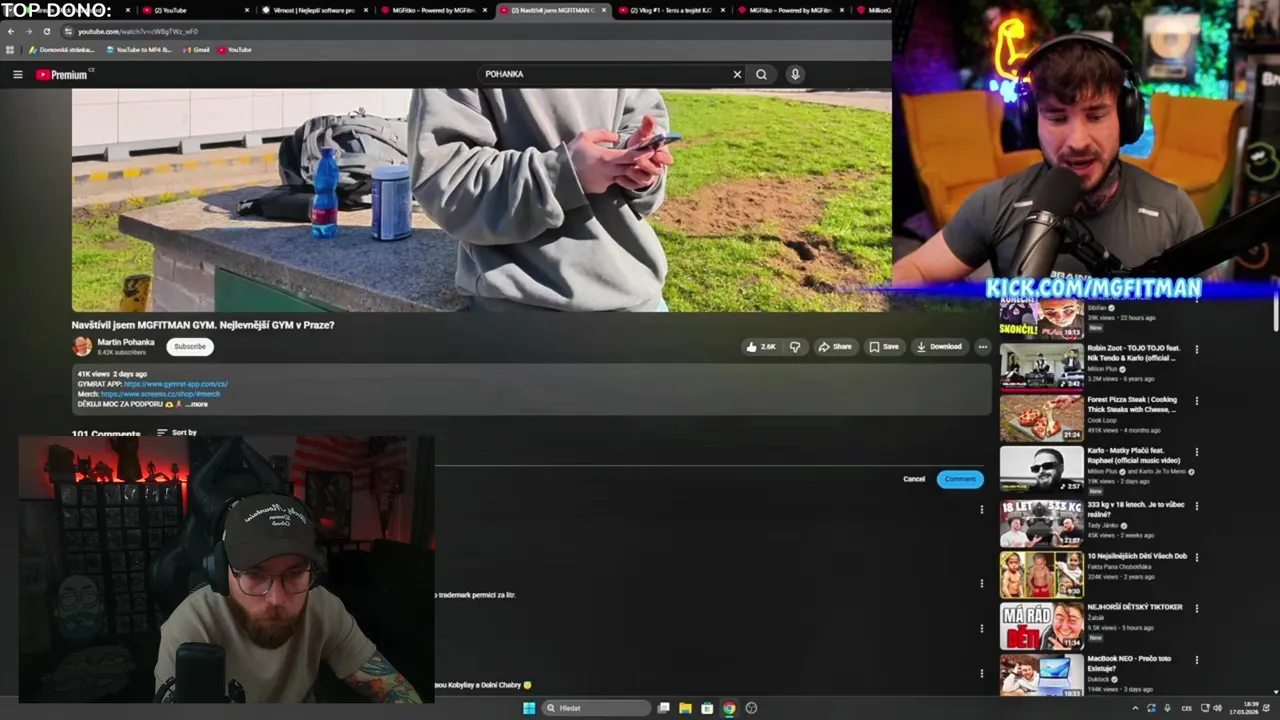This screenshot has width=1280, height=720.
Task: Open Martin Pohanka channel avatar
Action: coord(82,347)
